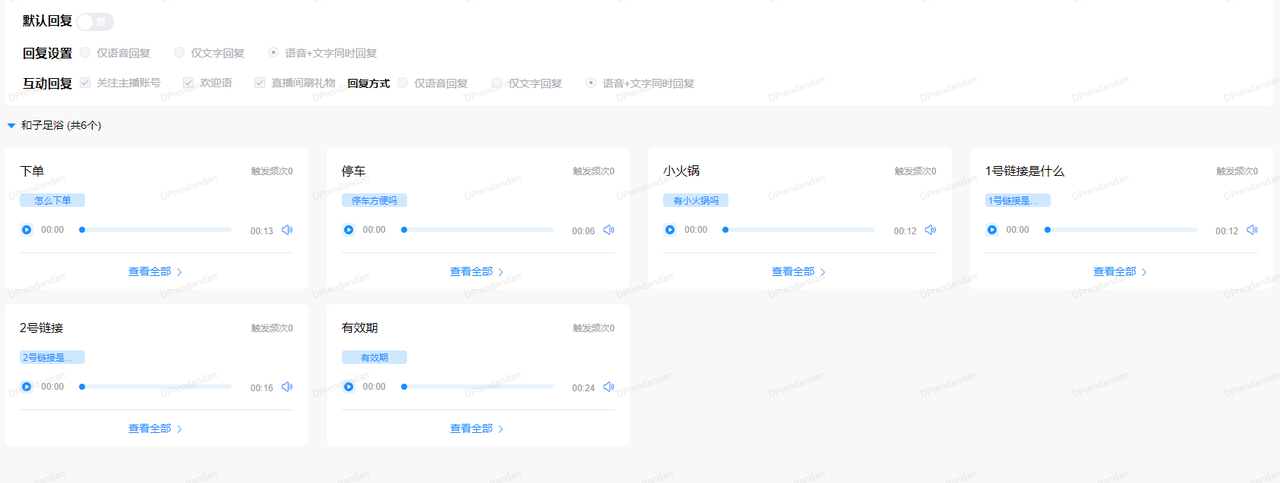The height and width of the screenshot is (483, 1280).
Task: Play the 停车 audio clip
Action: [349, 230]
